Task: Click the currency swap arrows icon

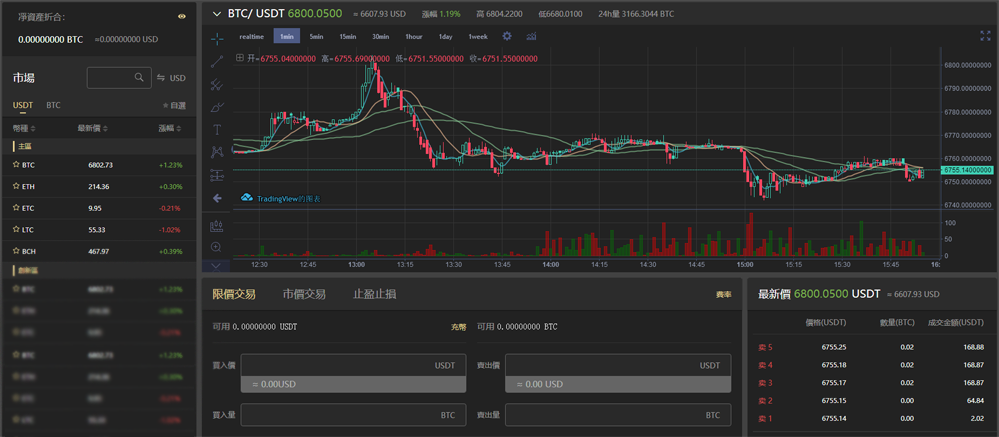Action: tap(161, 78)
